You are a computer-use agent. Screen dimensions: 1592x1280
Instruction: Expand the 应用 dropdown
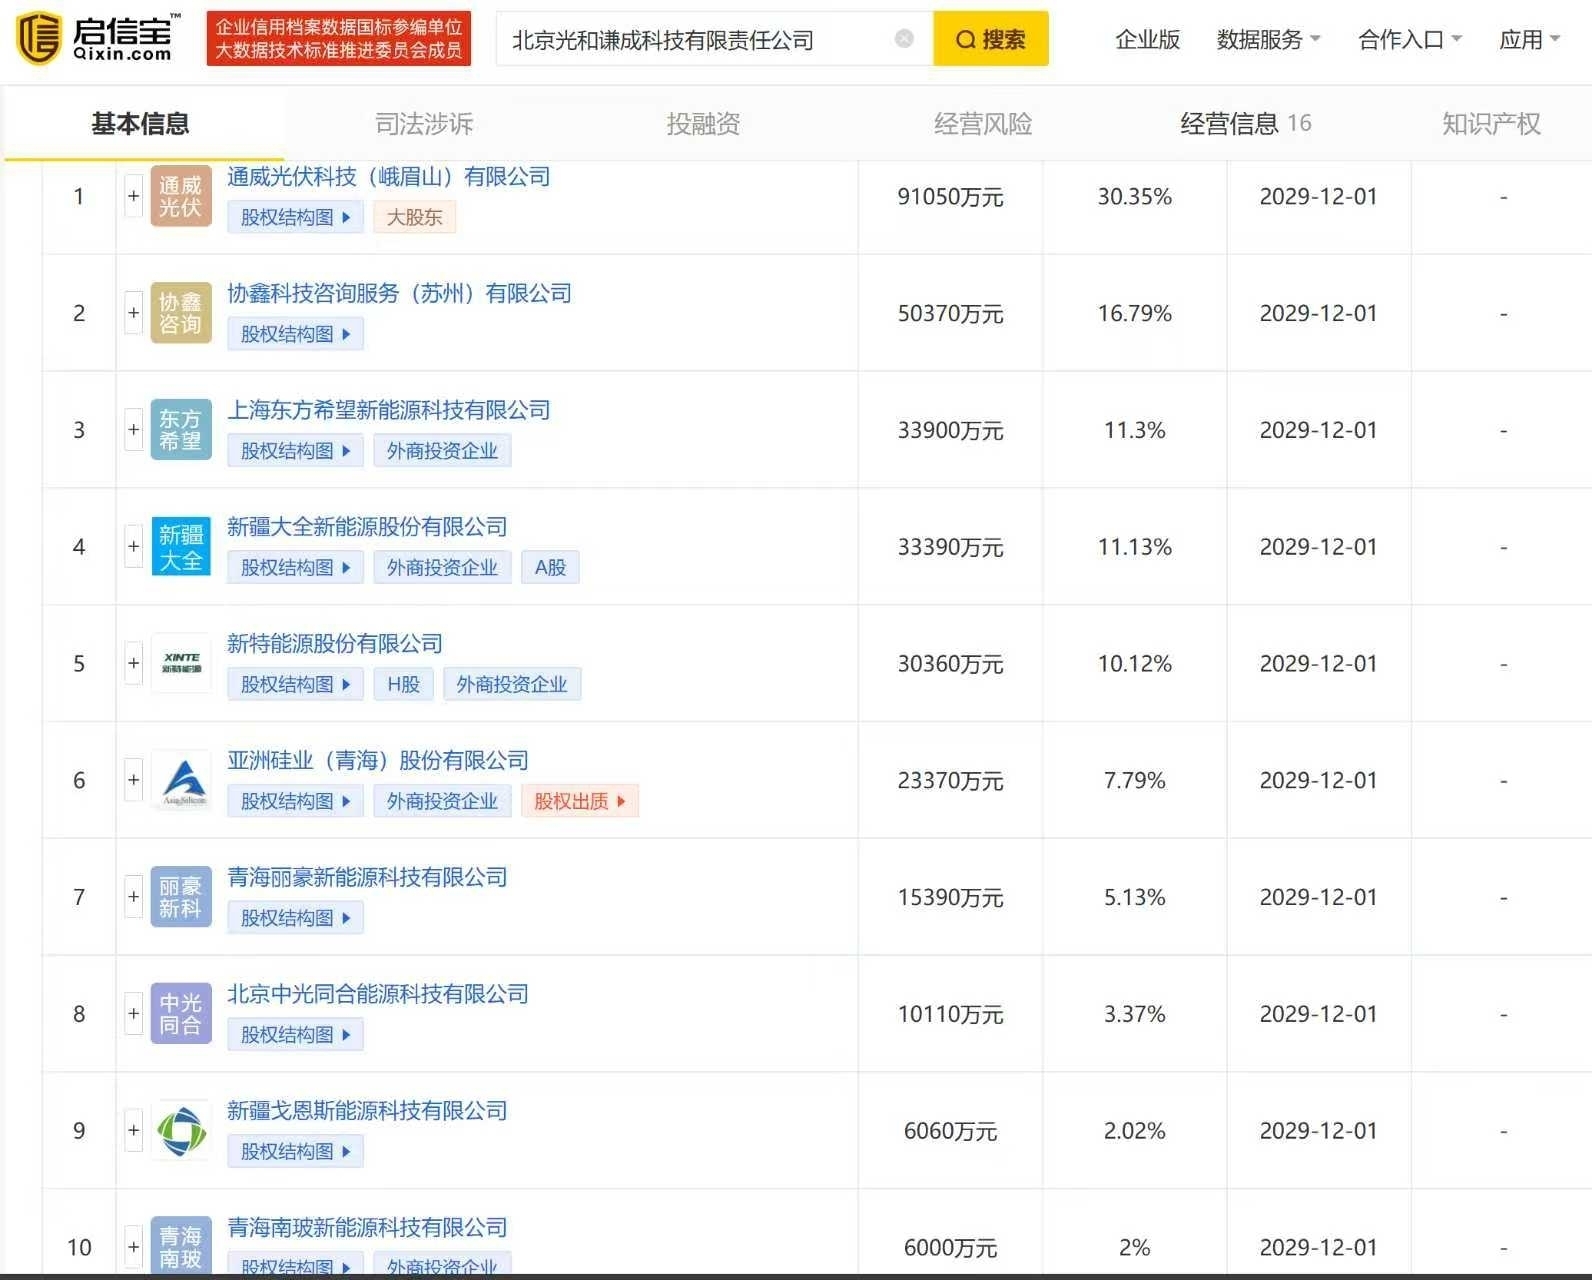tap(1529, 40)
